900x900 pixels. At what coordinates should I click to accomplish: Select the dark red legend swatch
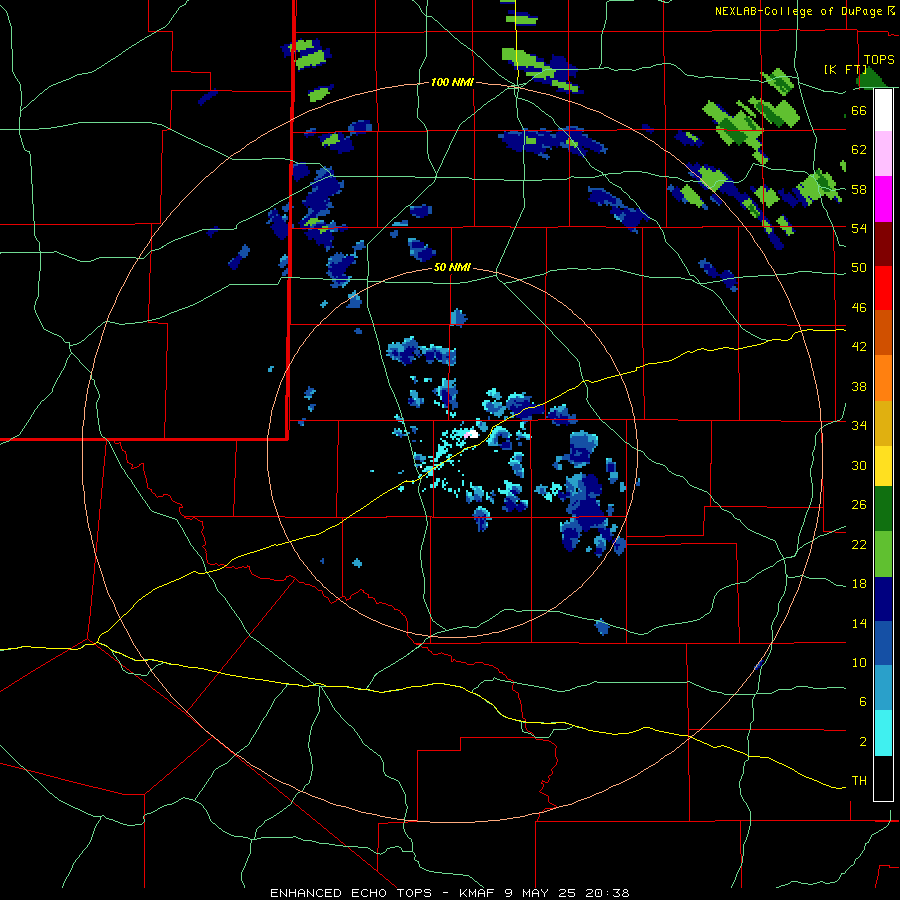pyautogui.click(x=883, y=243)
